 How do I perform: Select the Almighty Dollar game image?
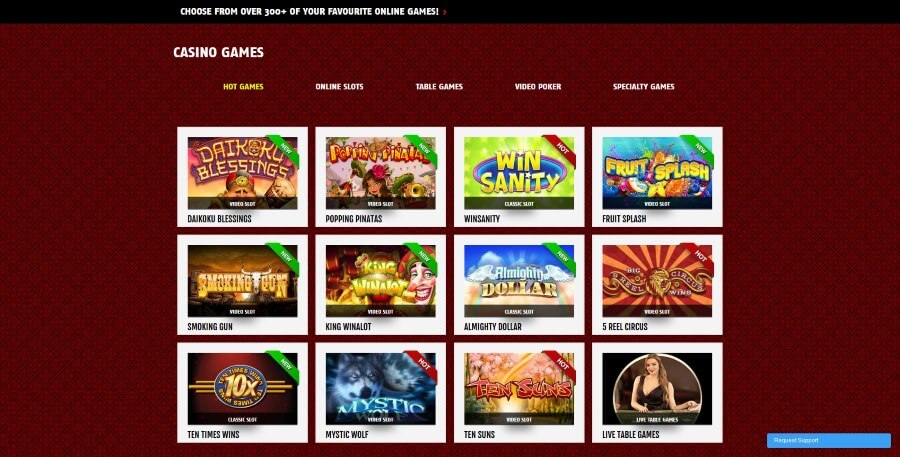point(519,281)
